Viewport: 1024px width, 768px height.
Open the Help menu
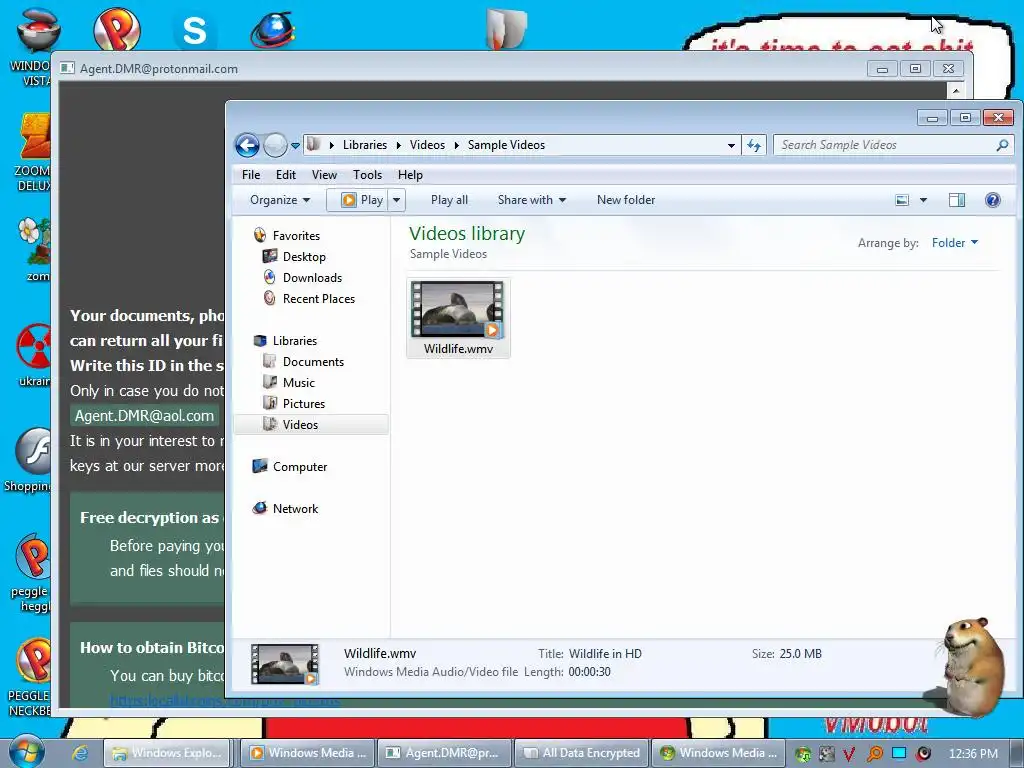(x=410, y=175)
